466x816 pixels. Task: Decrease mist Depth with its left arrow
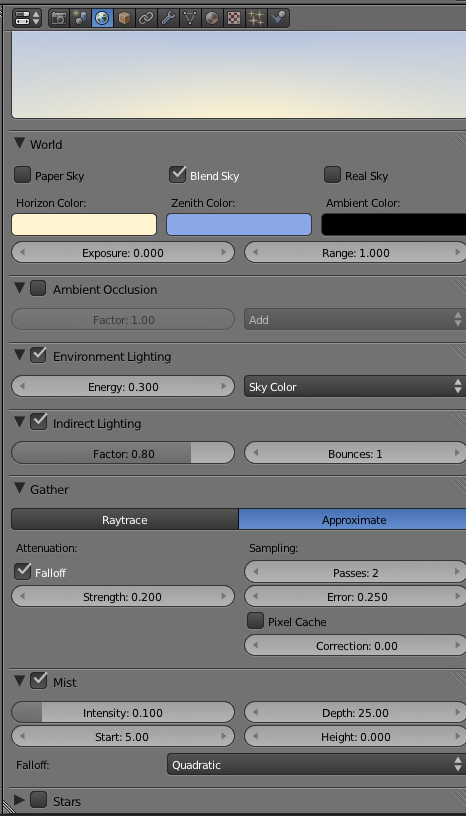(x=256, y=712)
